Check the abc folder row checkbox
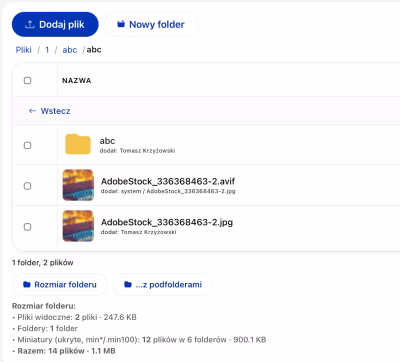The height and width of the screenshot is (362, 400). click(28, 145)
